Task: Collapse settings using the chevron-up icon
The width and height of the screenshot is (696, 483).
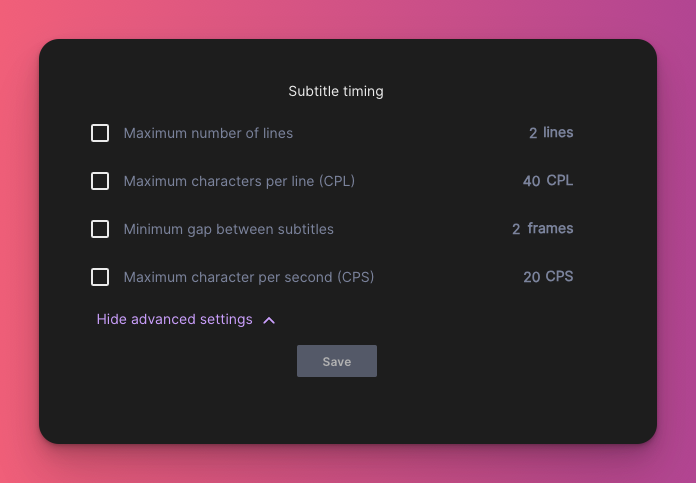Action: 269,320
